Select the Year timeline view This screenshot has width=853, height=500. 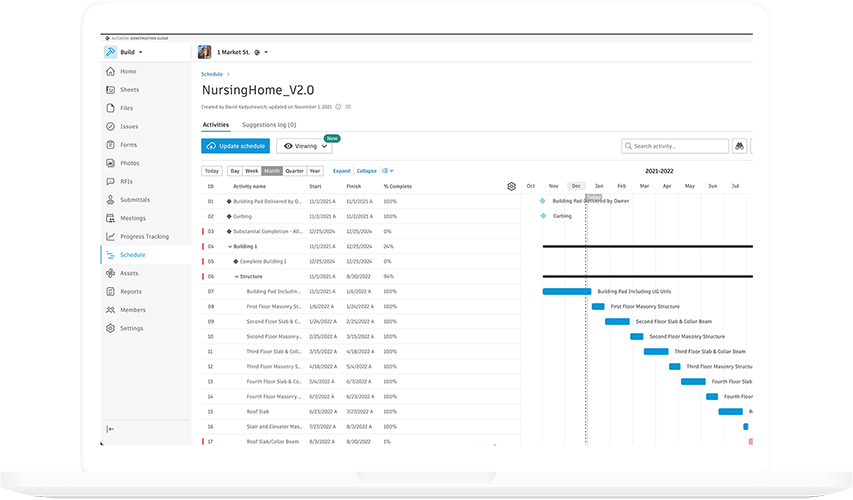315,171
